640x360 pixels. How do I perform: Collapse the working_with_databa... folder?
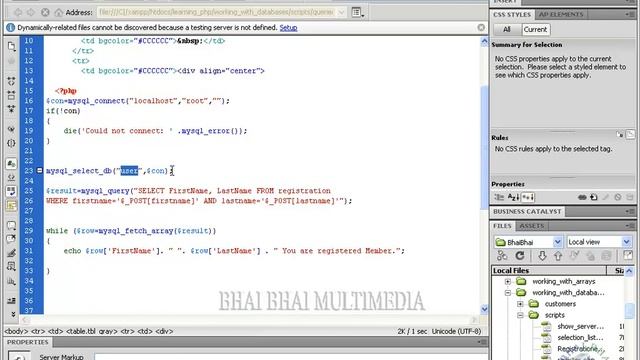(x=507, y=293)
